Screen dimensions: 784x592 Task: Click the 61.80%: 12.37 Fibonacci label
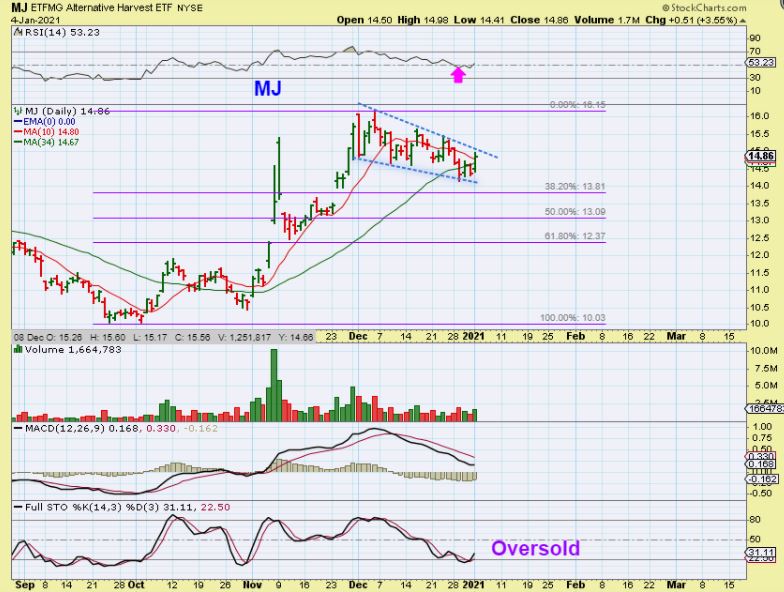(575, 236)
